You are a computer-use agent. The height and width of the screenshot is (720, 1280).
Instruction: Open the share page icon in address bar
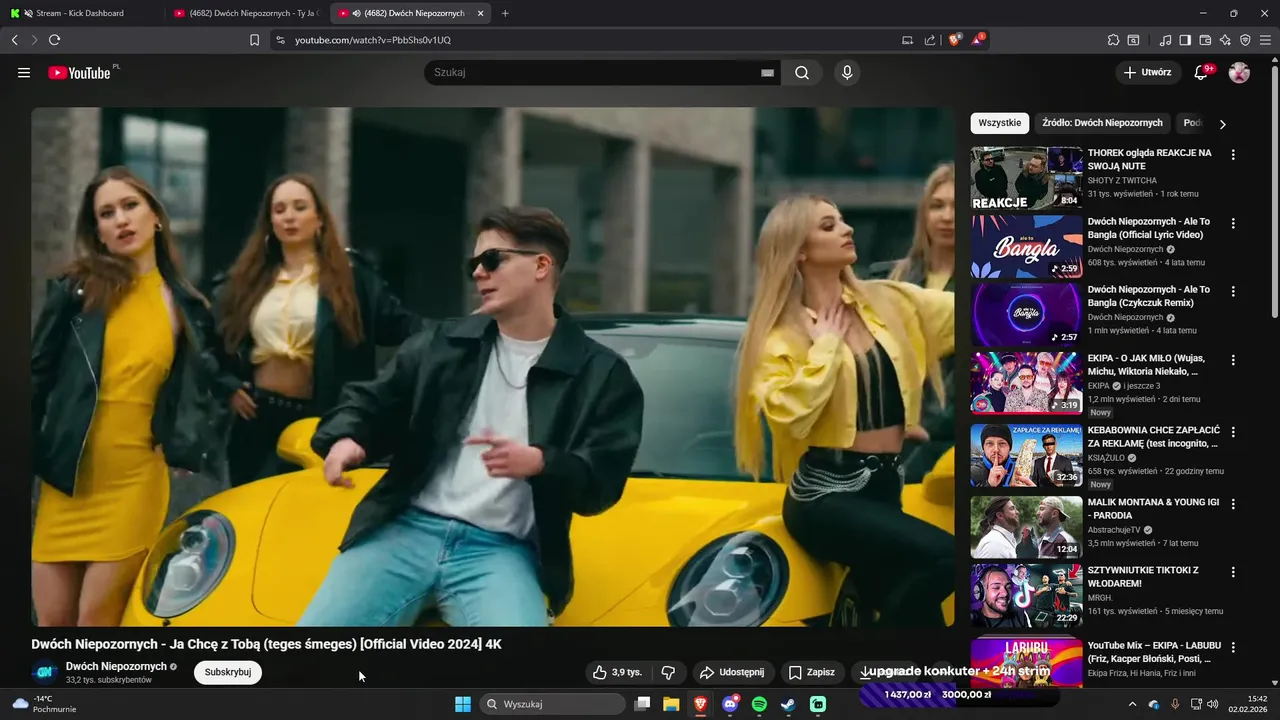click(930, 40)
